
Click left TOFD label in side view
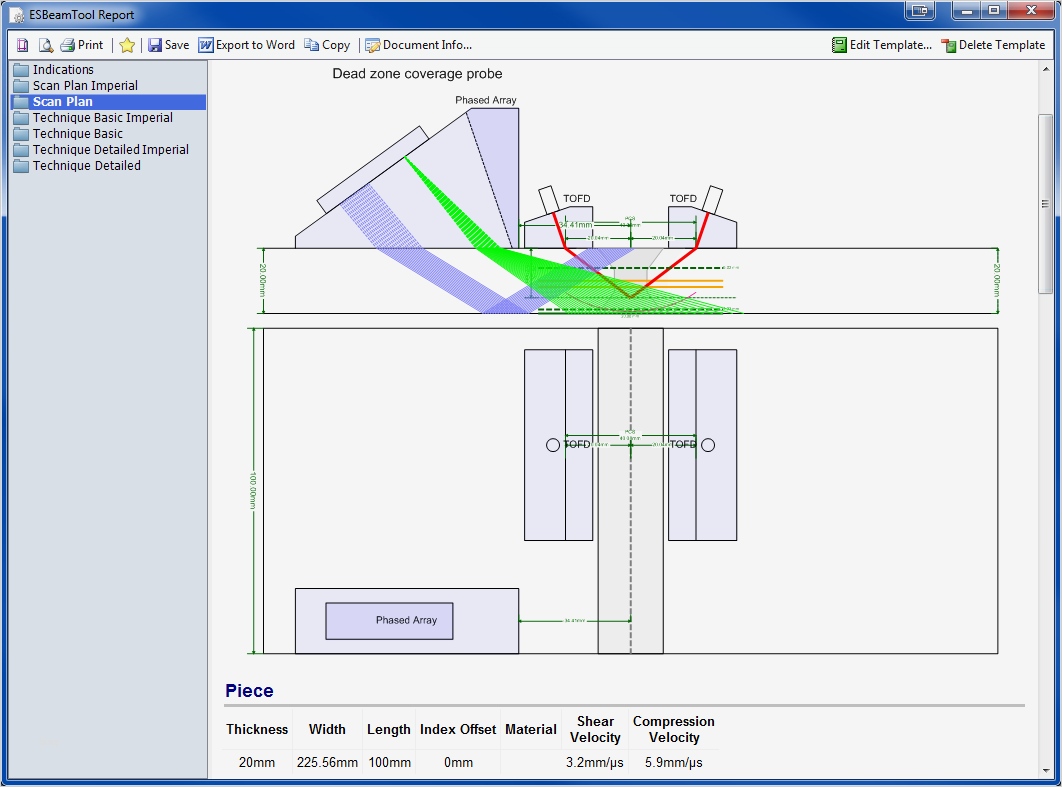coord(576,198)
